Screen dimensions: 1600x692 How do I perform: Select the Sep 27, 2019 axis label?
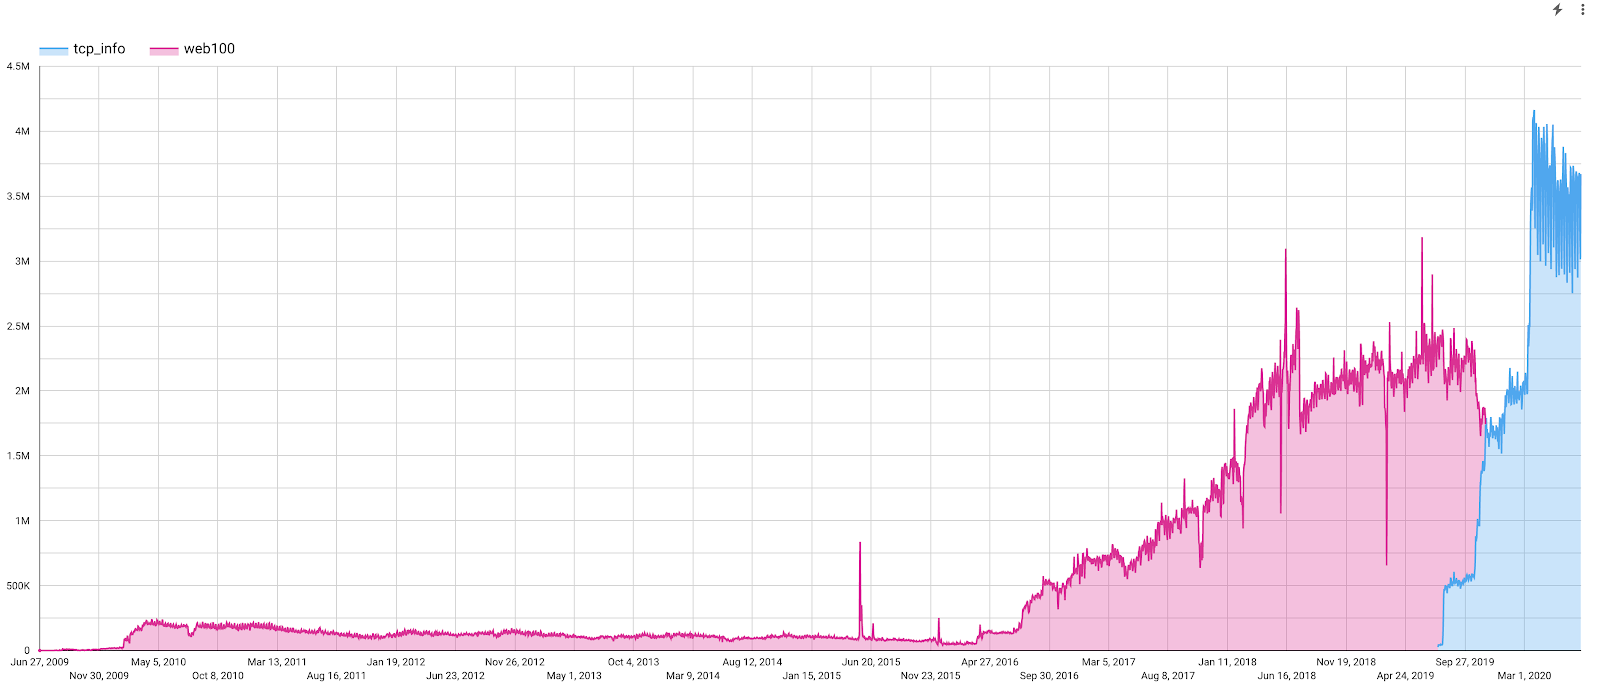[x=1465, y=662]
